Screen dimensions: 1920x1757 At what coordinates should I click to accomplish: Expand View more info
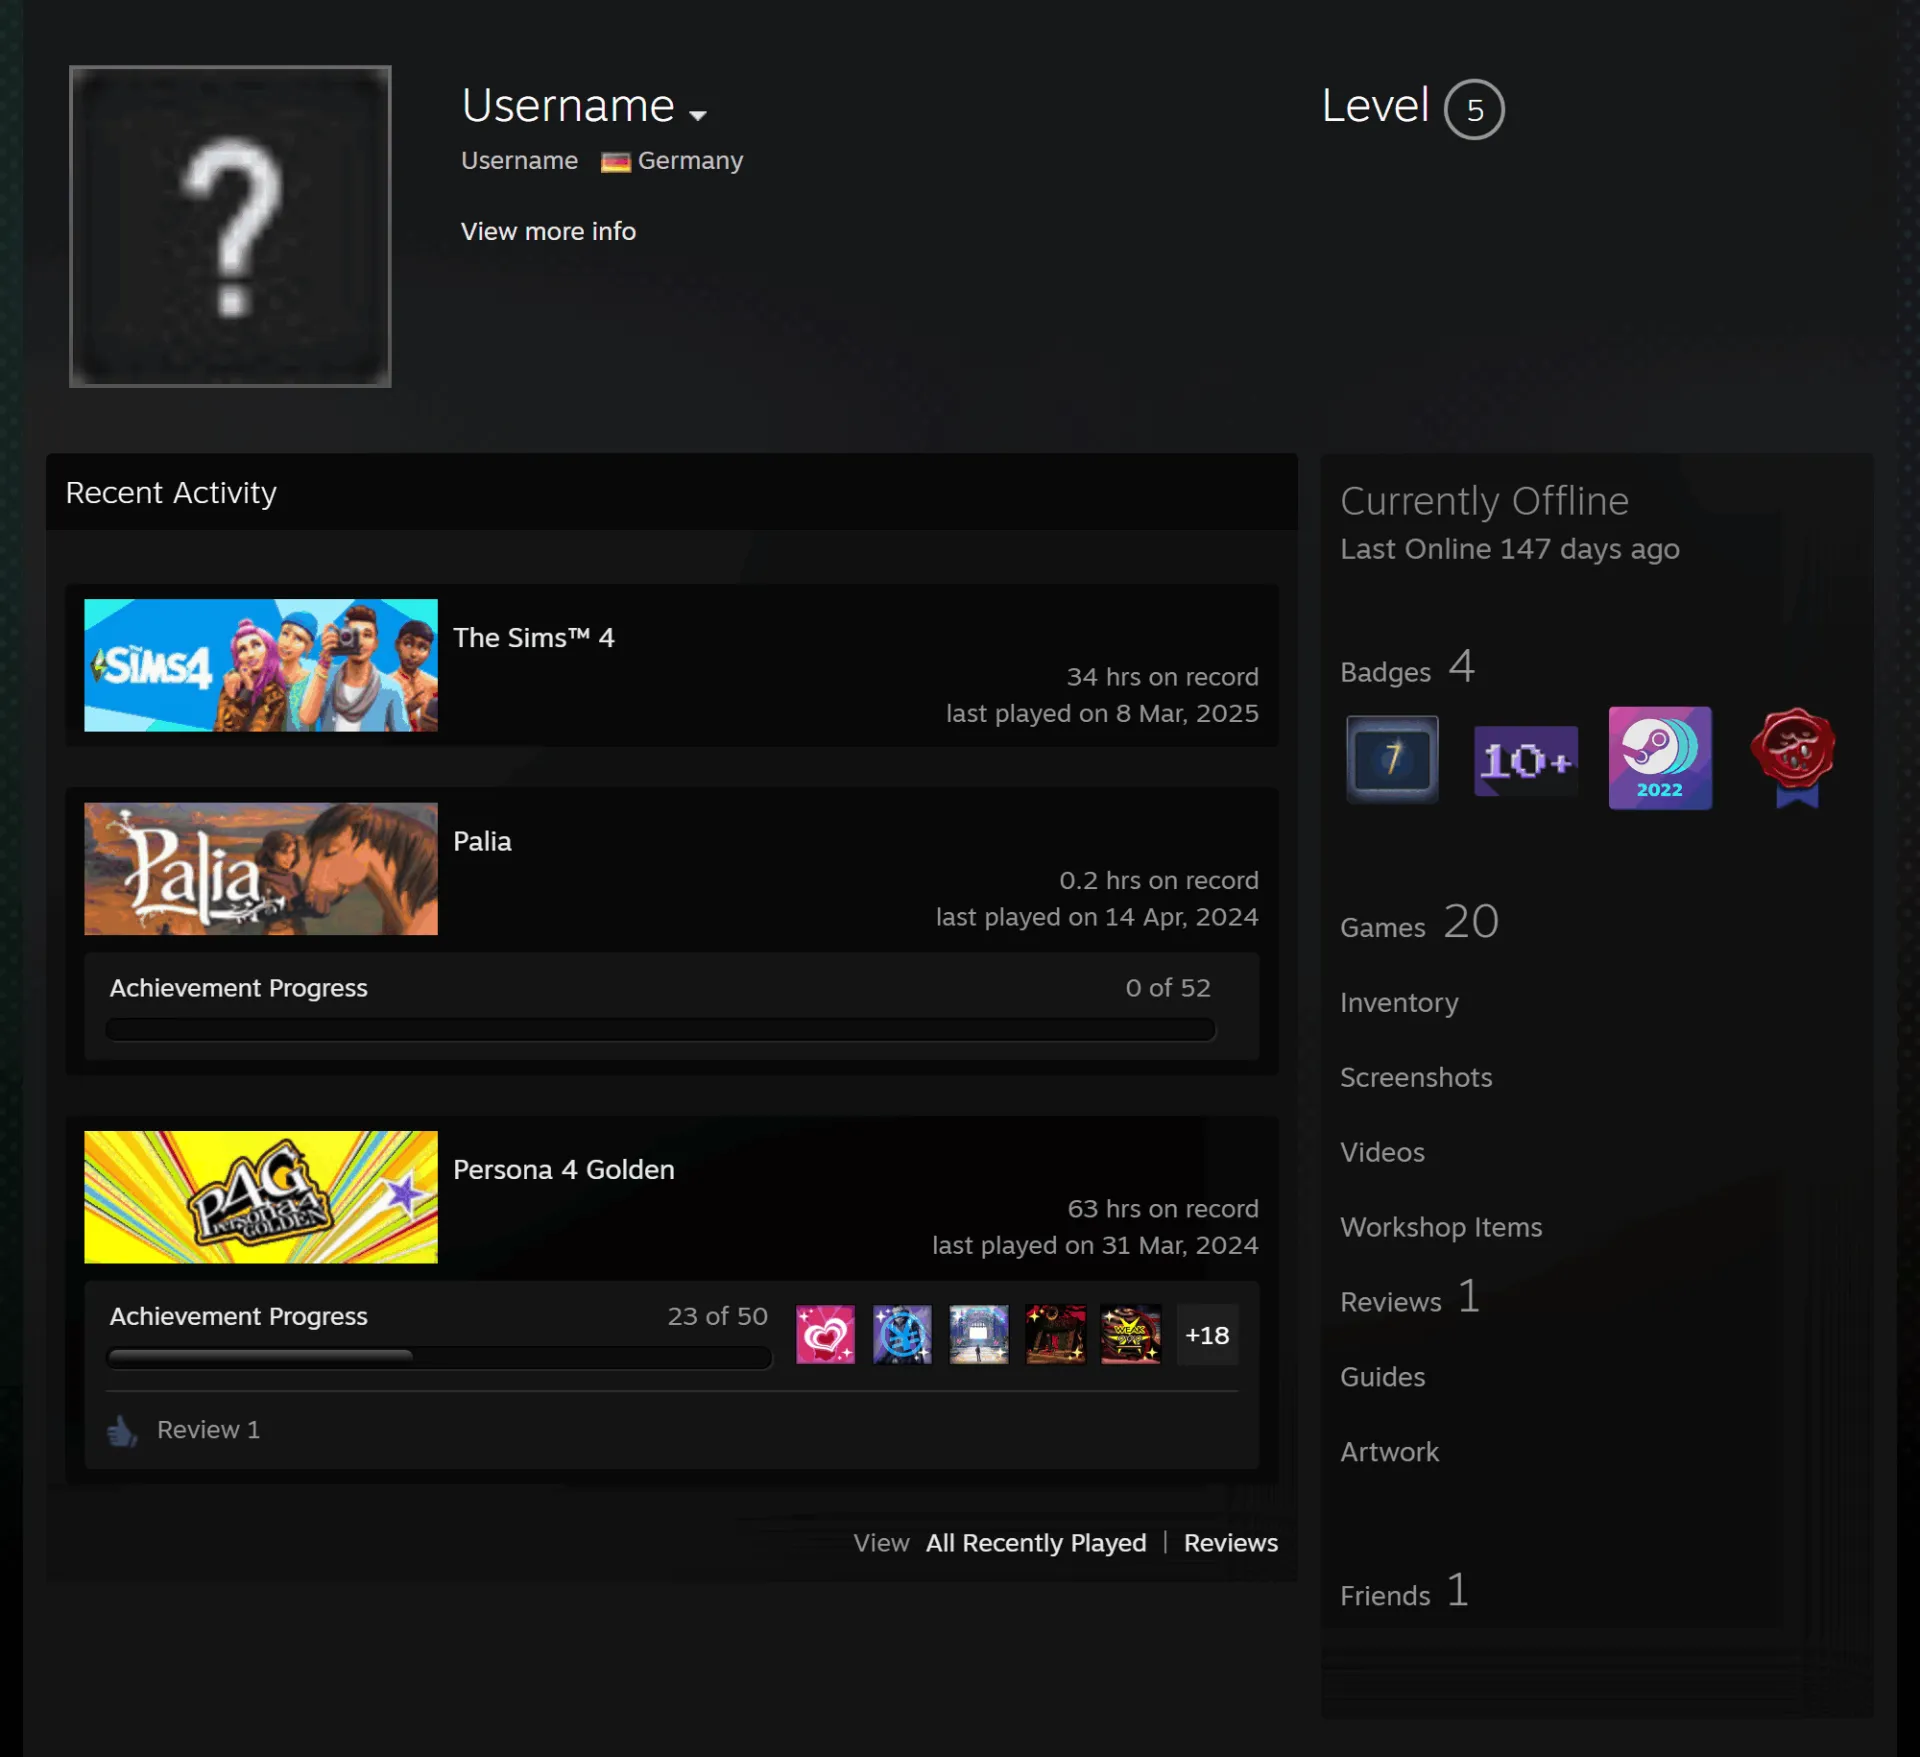click(548, 231)
